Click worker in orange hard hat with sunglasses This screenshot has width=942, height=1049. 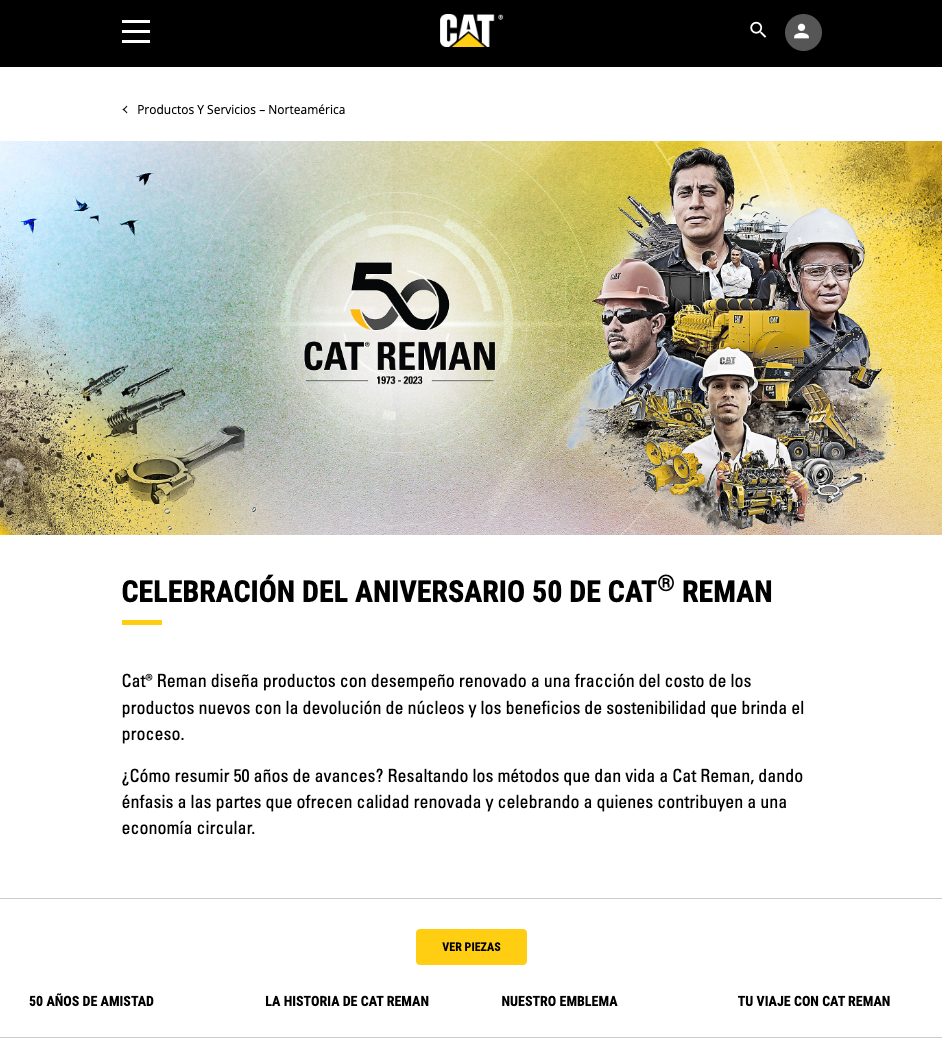click(x=632, y=314)
